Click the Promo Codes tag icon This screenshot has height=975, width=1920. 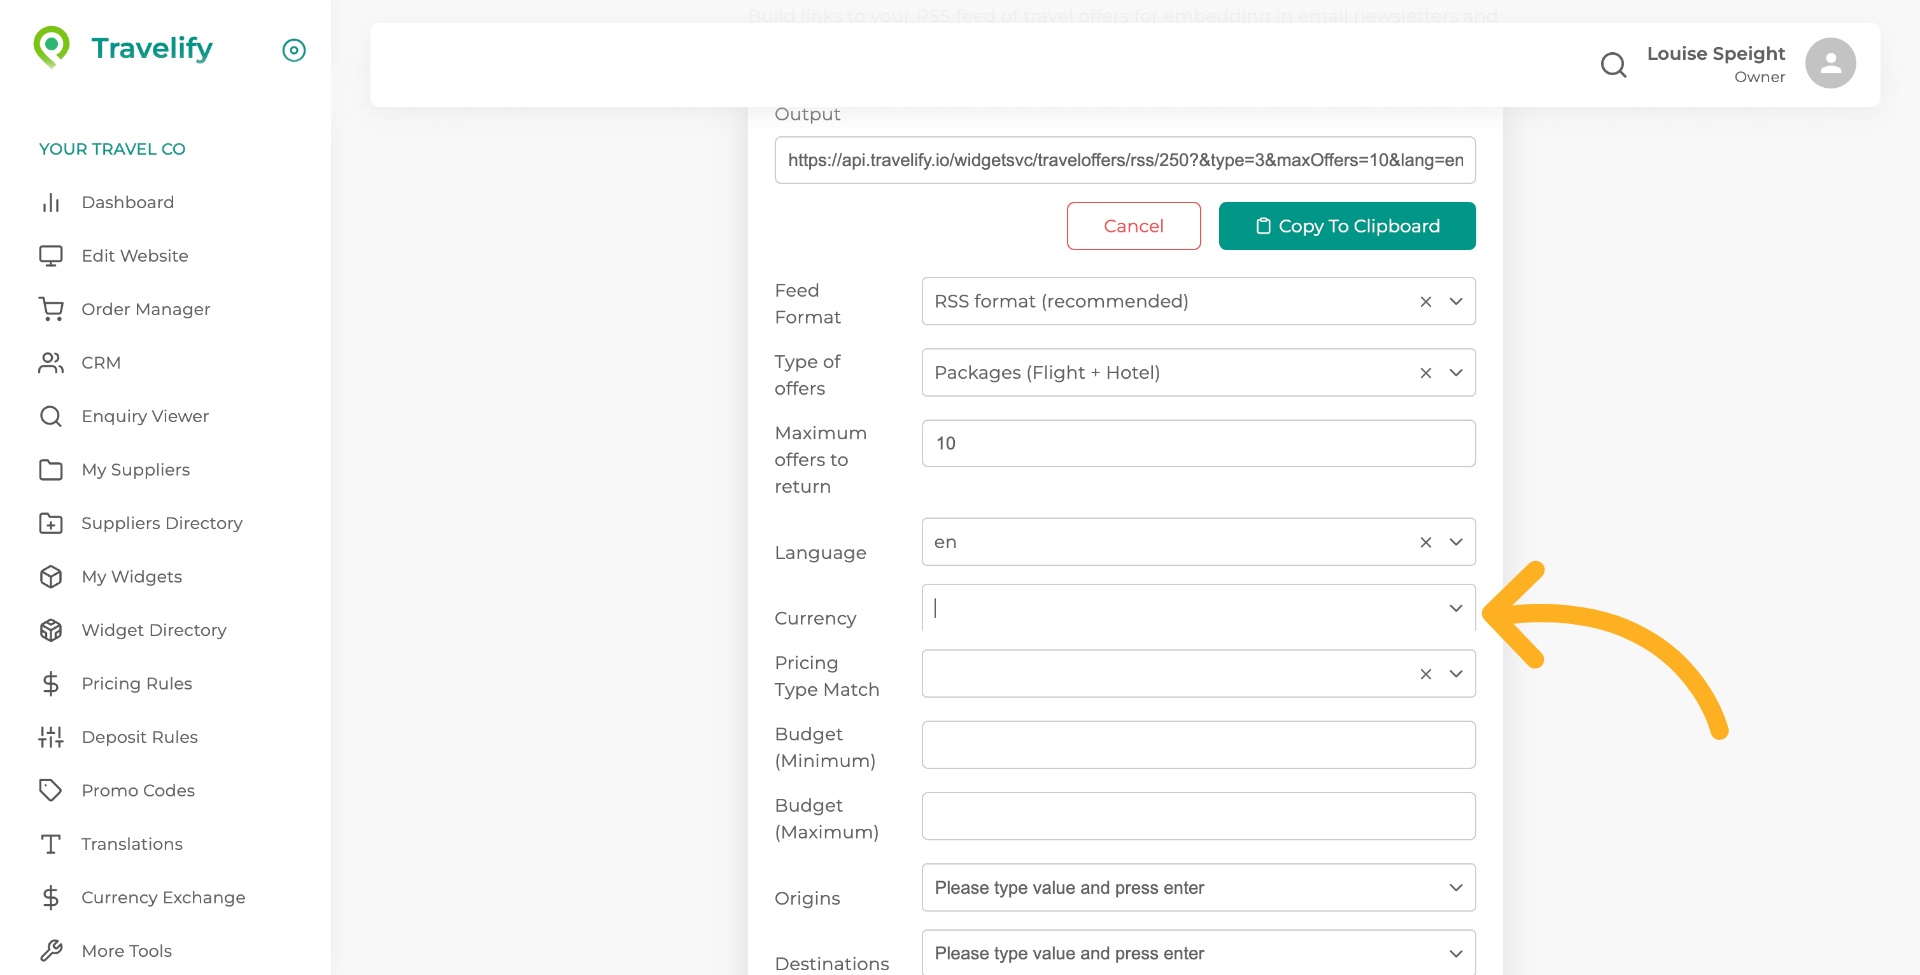(51, 790)
